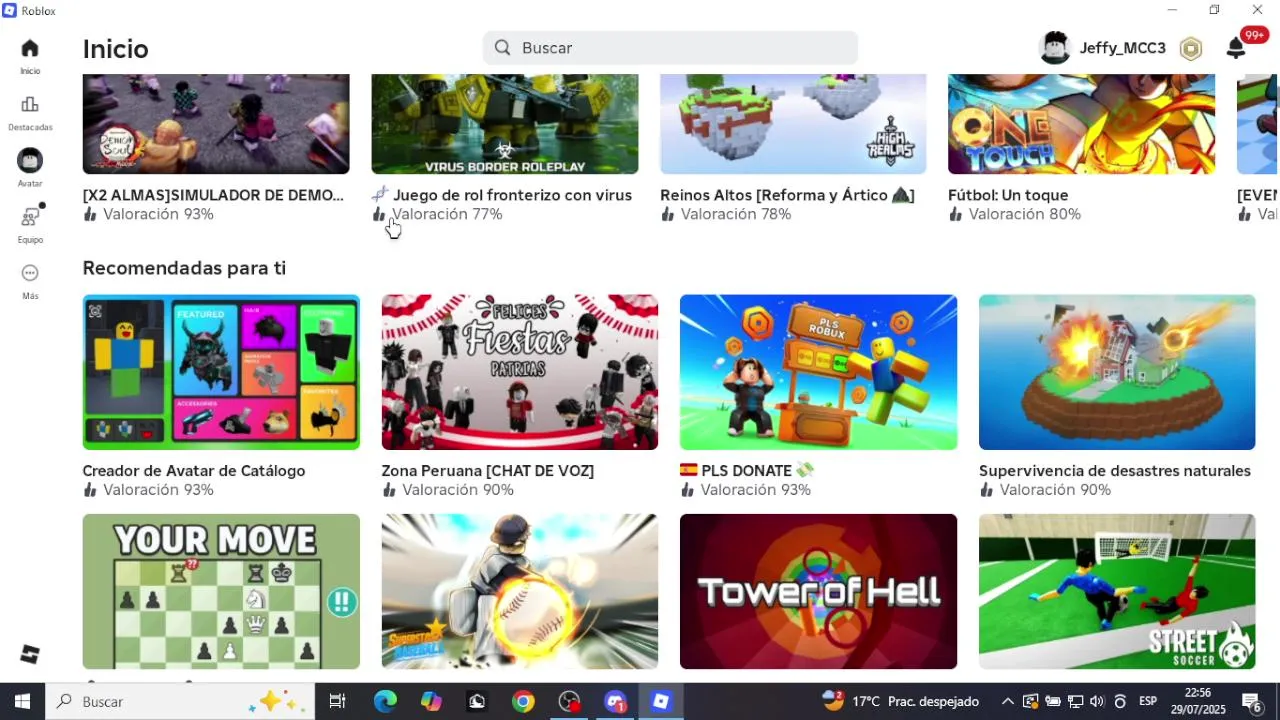Open the Inicio home icon in sidebar
1280x720 pixels.
point(30,48)
